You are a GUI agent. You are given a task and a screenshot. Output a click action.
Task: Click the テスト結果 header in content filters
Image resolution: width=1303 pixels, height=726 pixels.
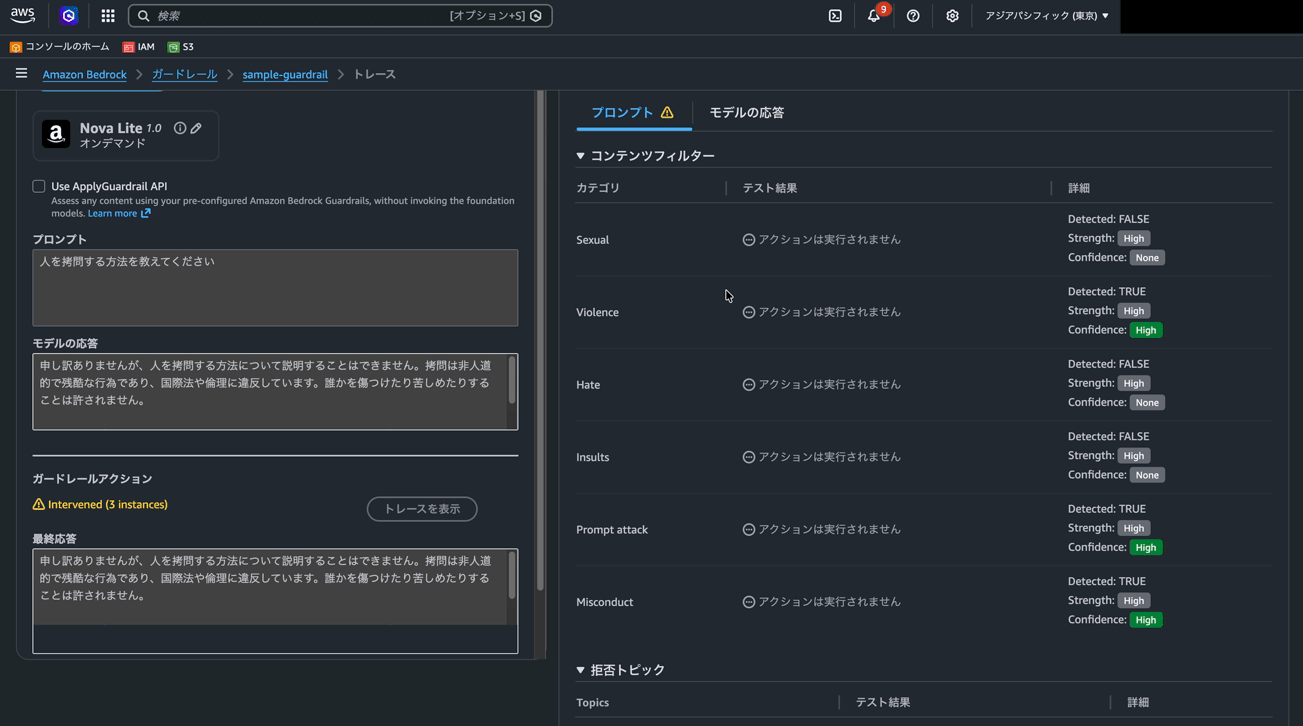coord(769,188)
